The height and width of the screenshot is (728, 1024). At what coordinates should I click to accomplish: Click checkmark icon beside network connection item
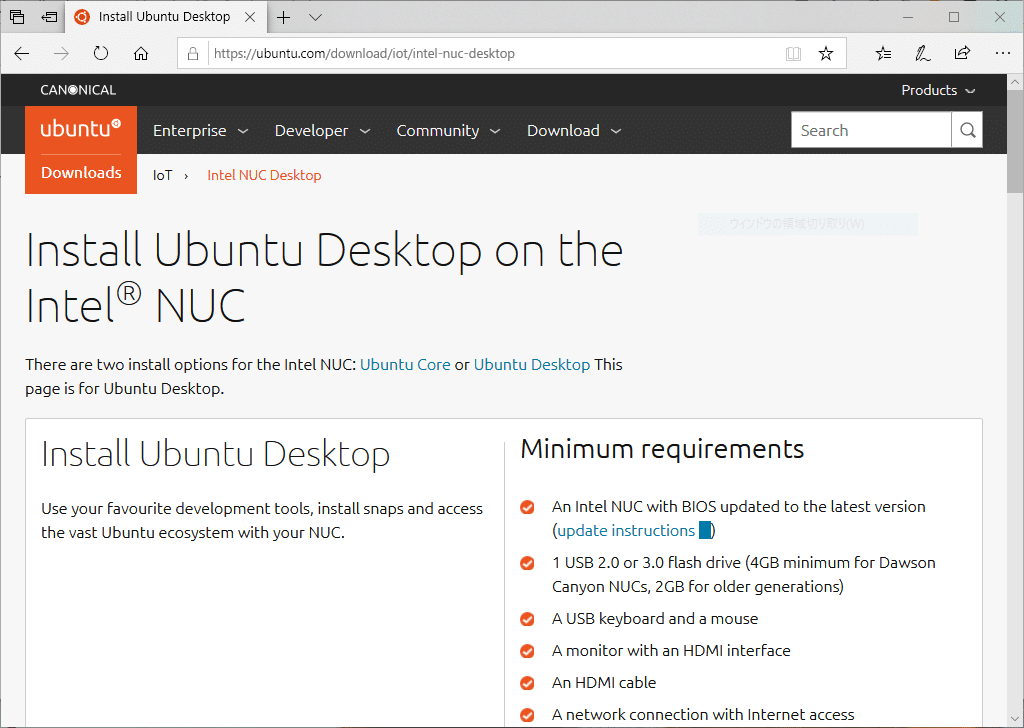tap(527, 715)
